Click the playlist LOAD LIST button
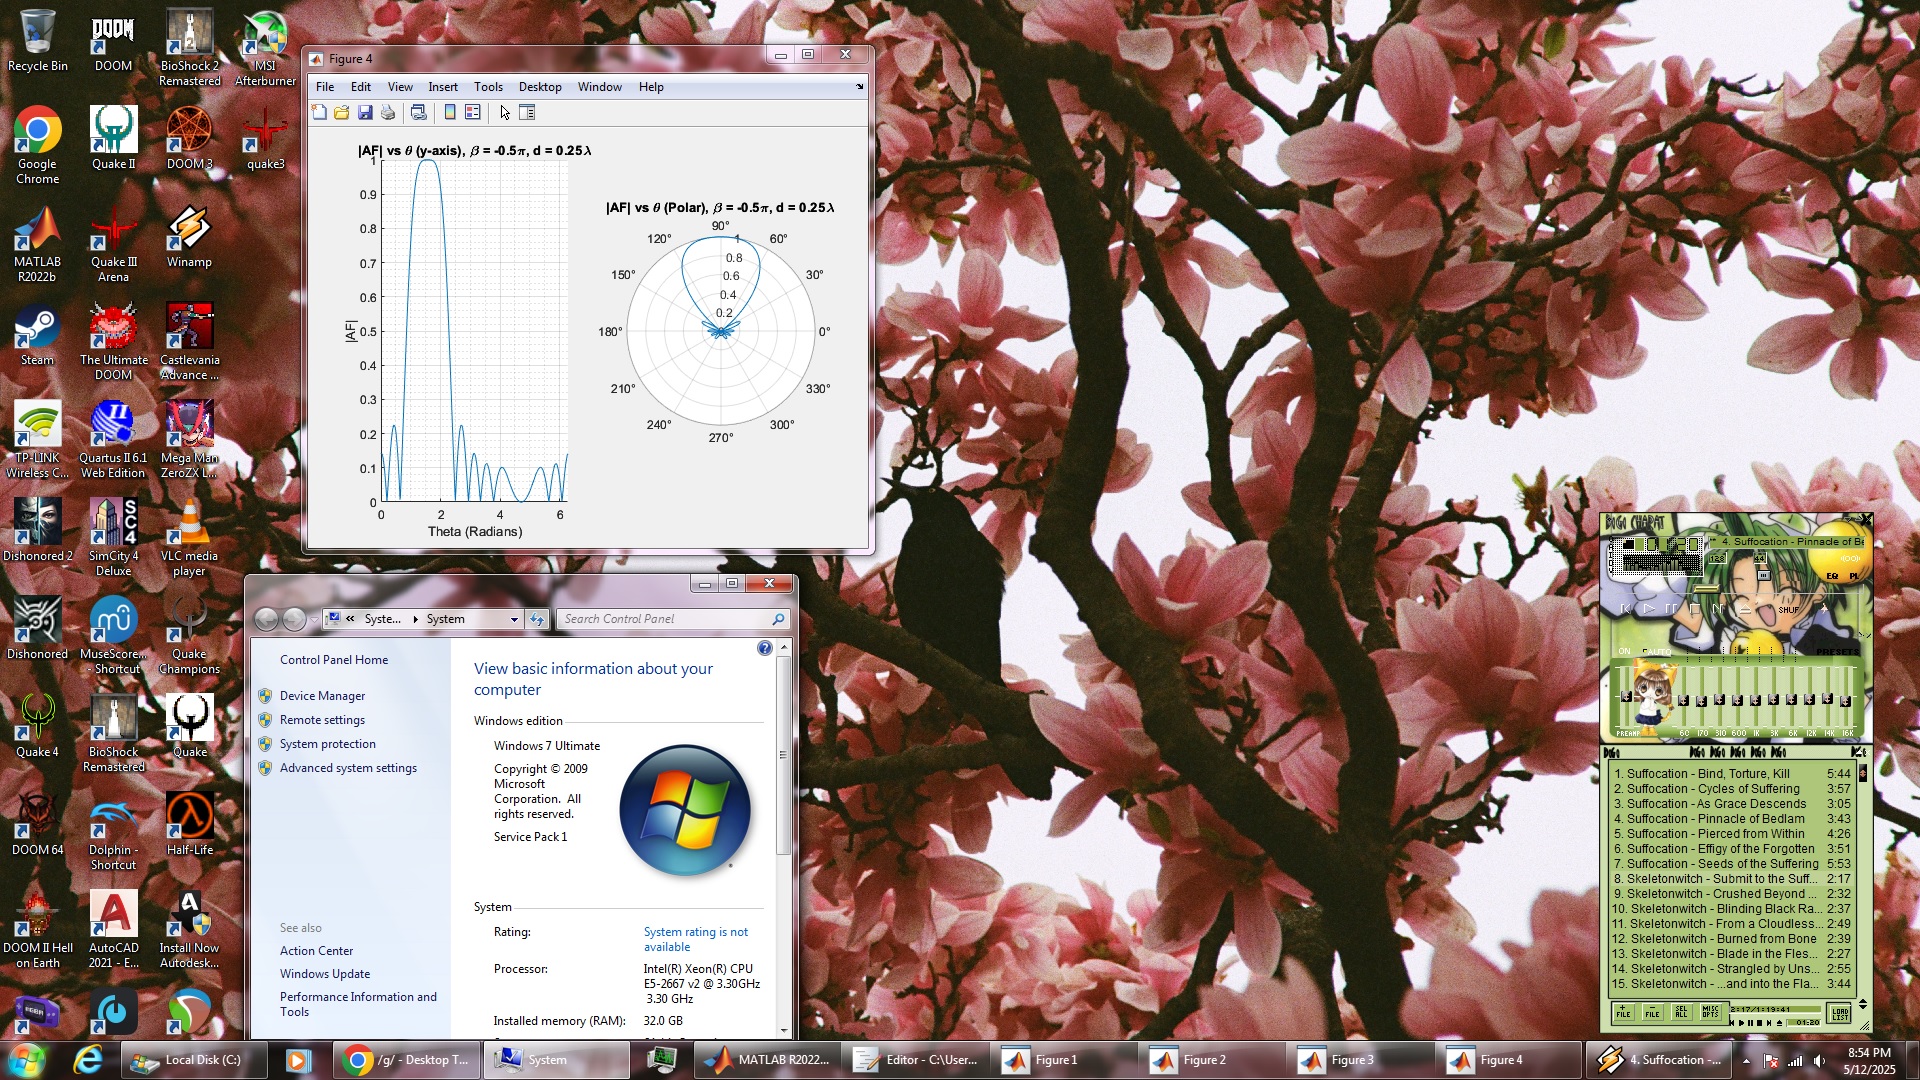Screen dimensions: 1920x1080 coord(1840,1014)
